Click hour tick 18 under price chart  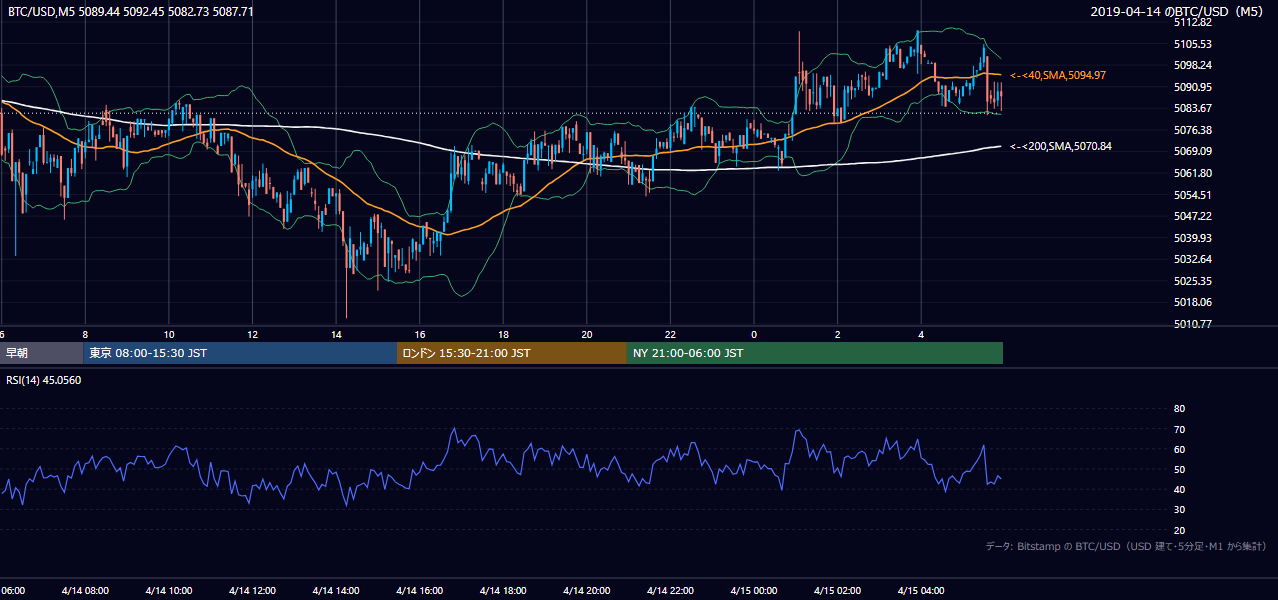click(x=503, y=335)
